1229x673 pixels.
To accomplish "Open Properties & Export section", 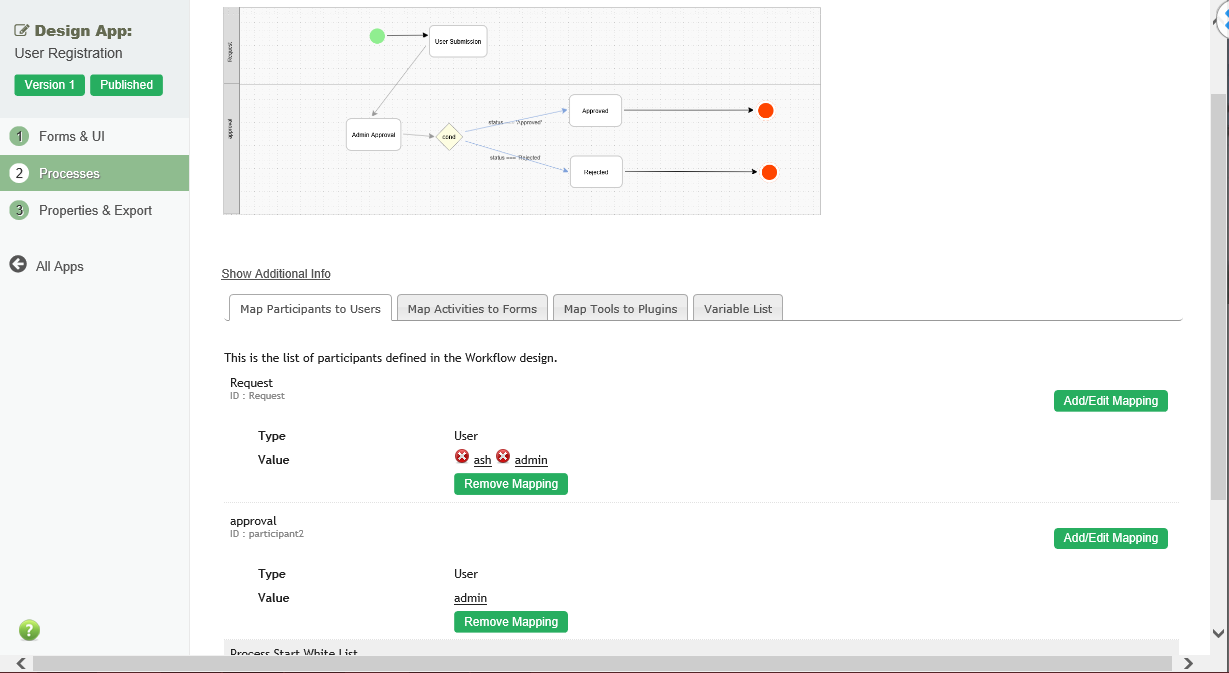I will (x=95, y=210).
